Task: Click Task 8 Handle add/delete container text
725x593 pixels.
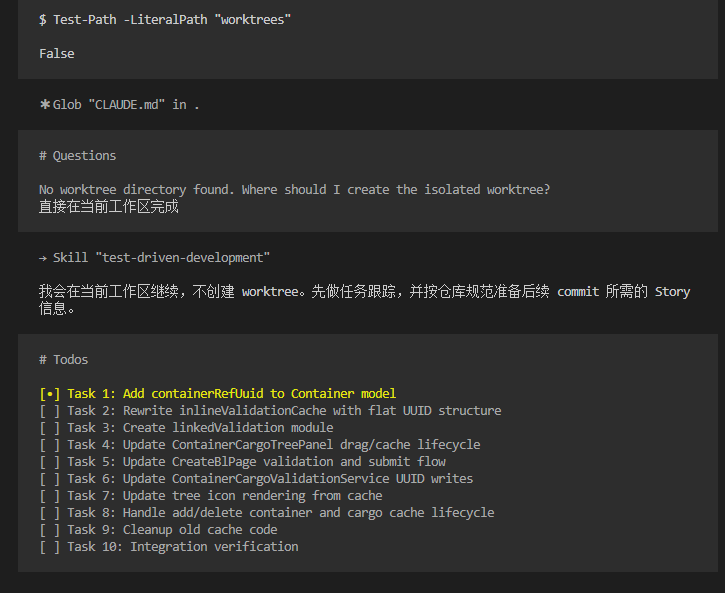Action: coord(281,513)
